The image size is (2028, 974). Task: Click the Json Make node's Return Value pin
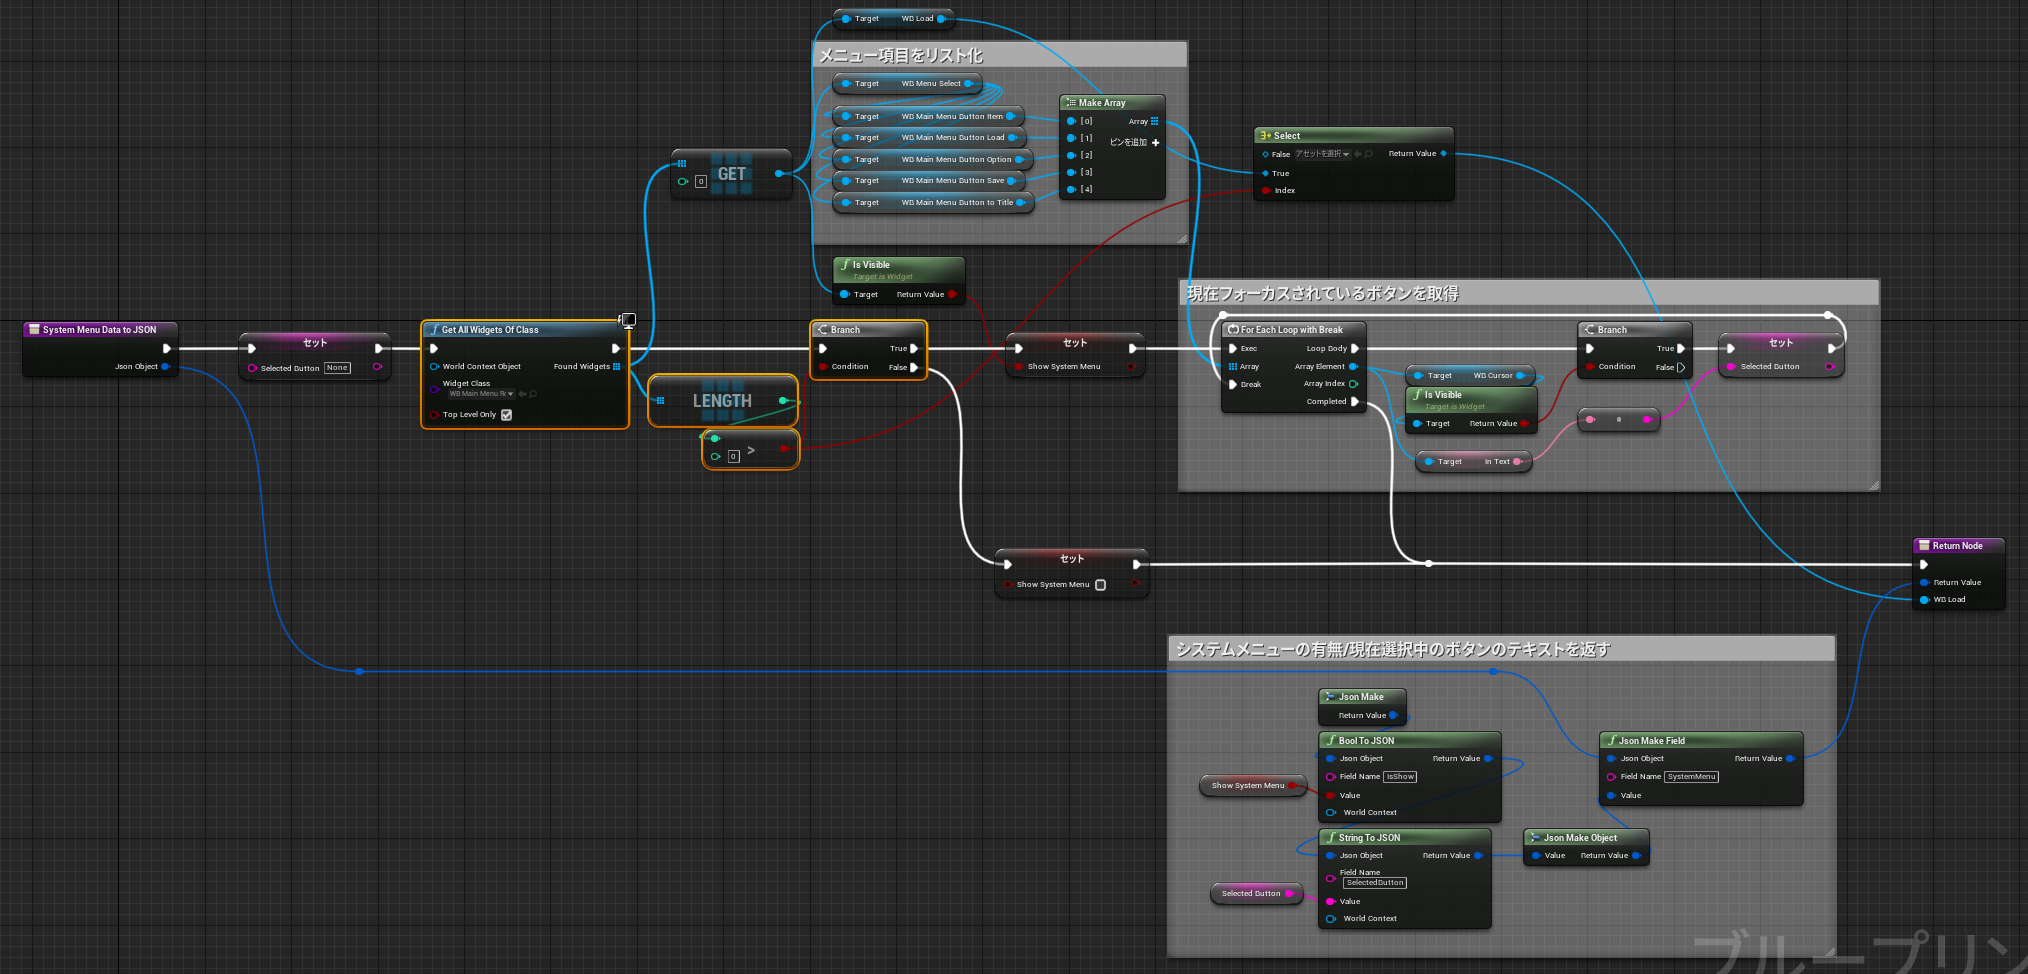pos(1393,716)
